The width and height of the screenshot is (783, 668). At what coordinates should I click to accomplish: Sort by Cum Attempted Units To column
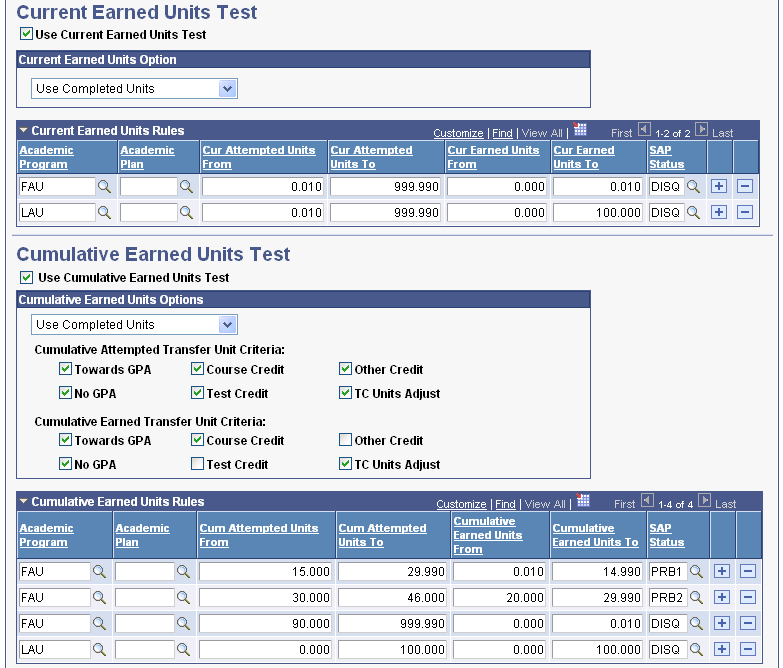click(x=383, y=535)
